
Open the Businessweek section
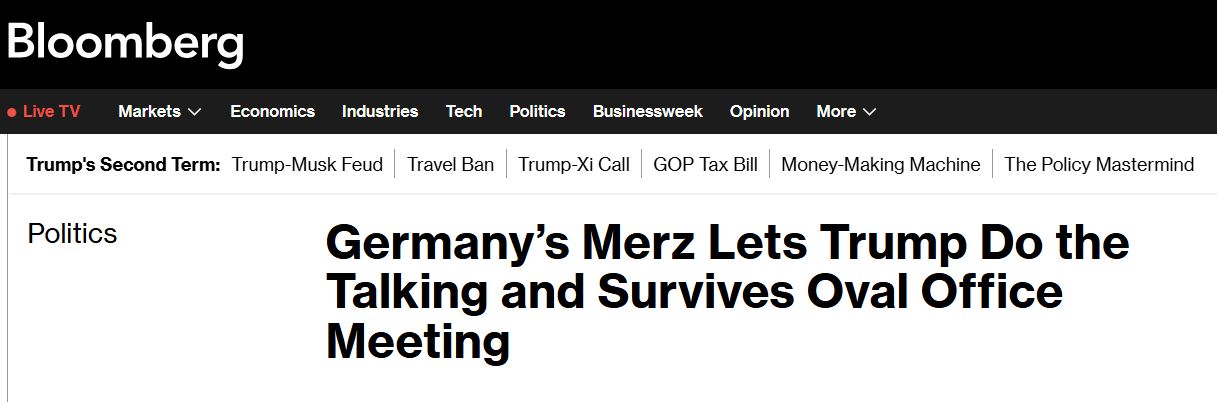click(647, 112)
